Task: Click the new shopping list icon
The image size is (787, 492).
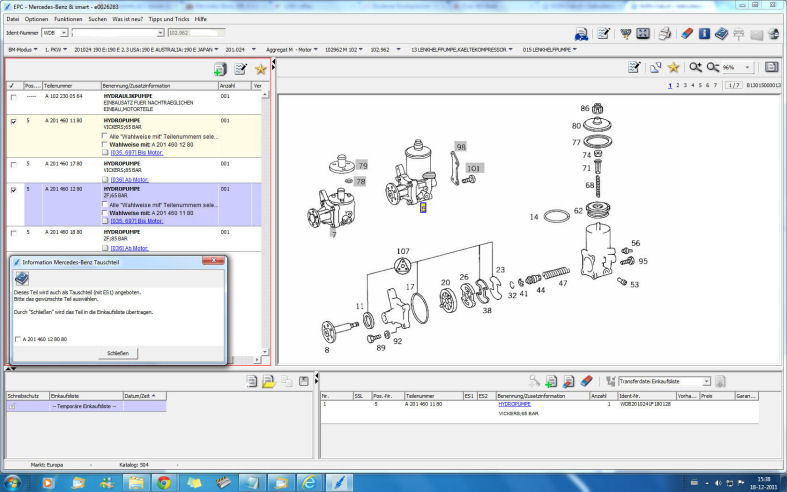Action: [x=251, y=382]
